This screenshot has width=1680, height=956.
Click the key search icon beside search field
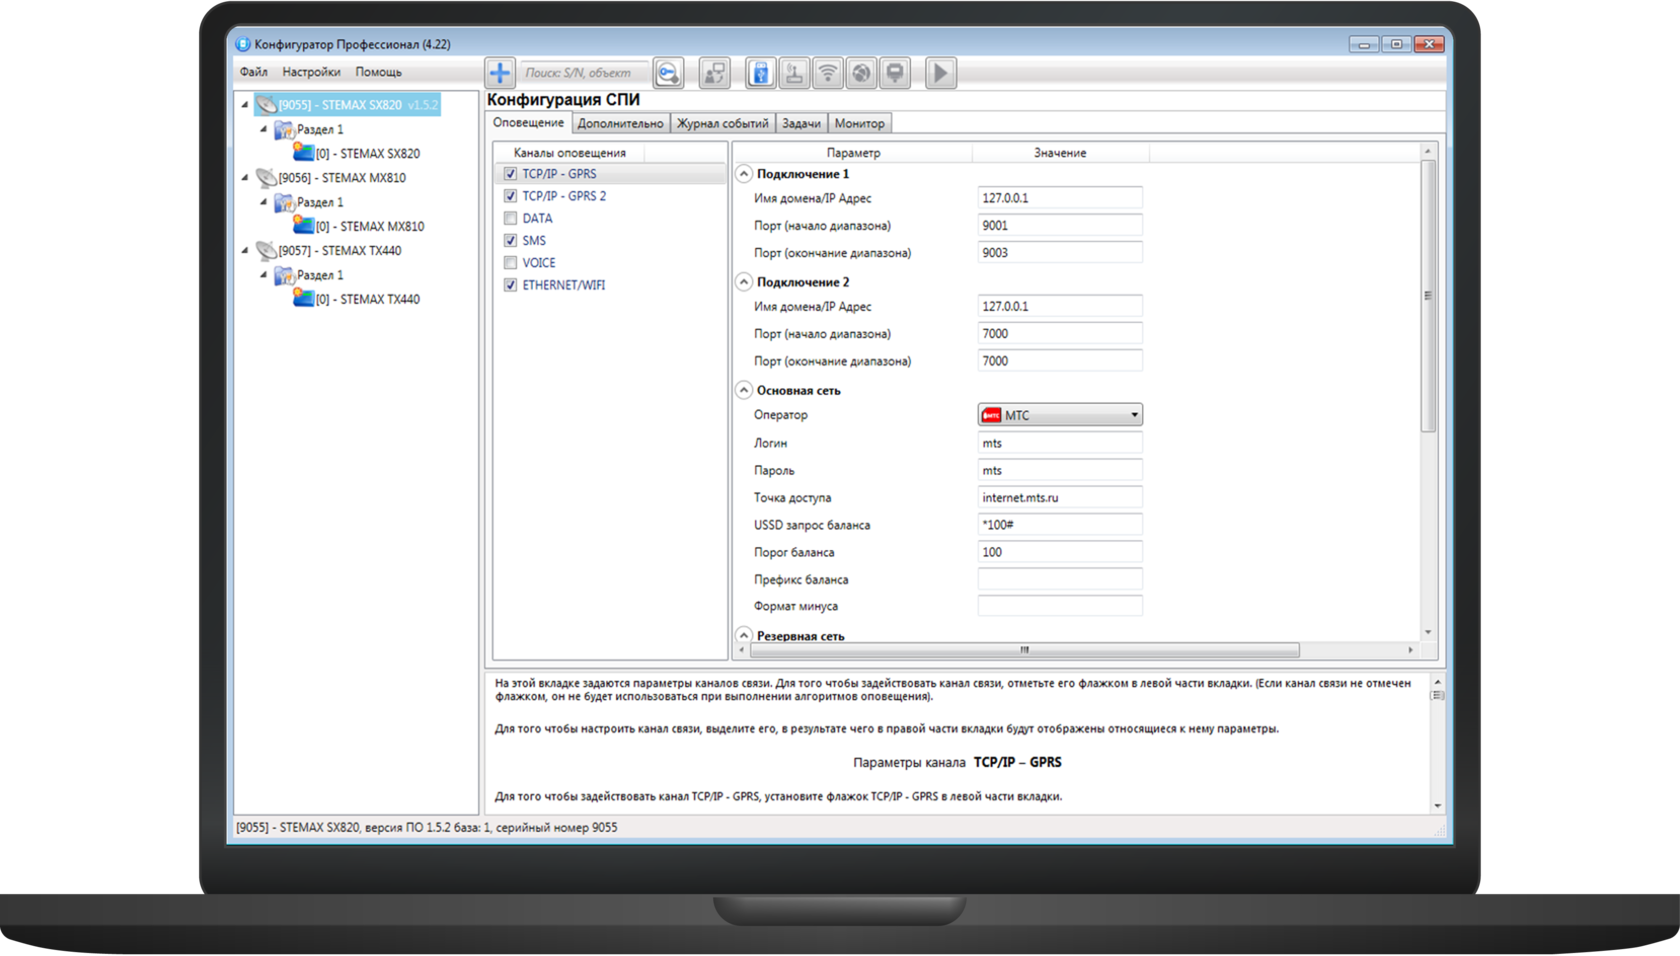(x=668, y=73)
